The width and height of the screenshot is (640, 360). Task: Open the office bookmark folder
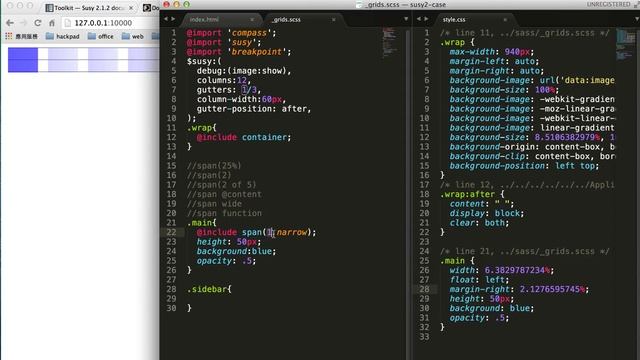pos(100,36)
